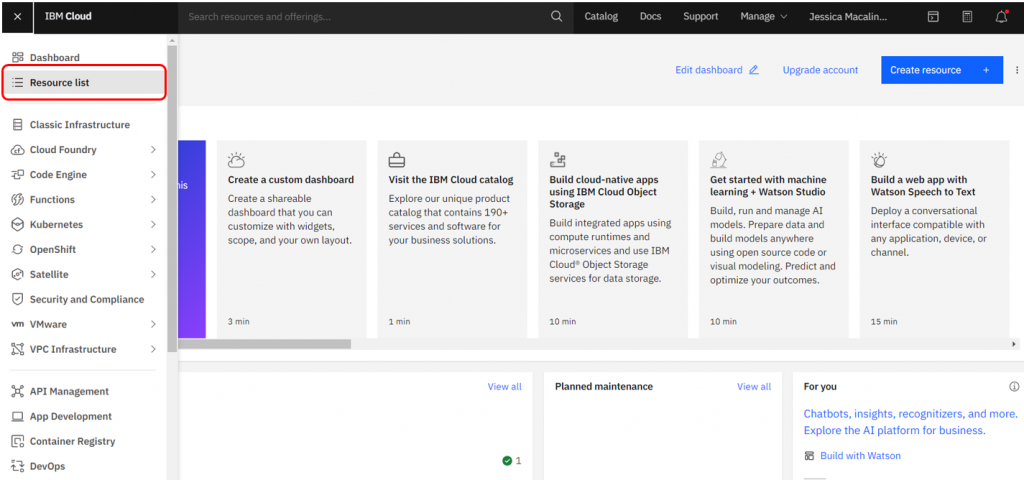Screen dimensions: 1024x480
Task: Close the navigation menu with the X icon
Action: 17,16
